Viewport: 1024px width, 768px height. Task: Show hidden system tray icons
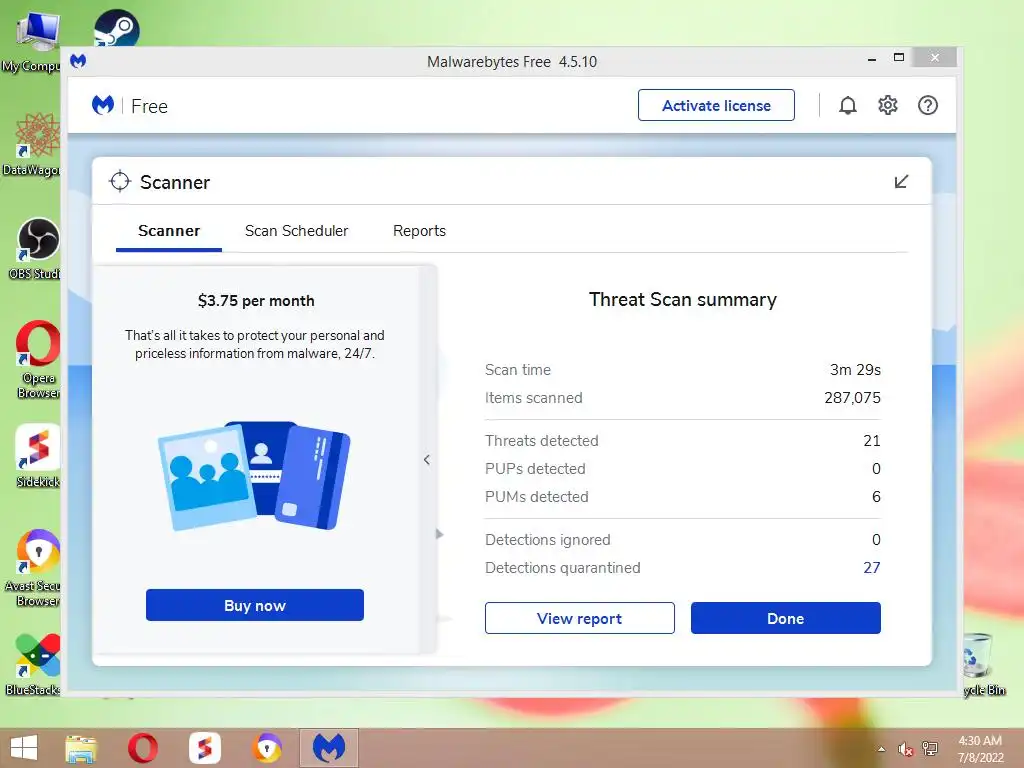pos(881,749)
